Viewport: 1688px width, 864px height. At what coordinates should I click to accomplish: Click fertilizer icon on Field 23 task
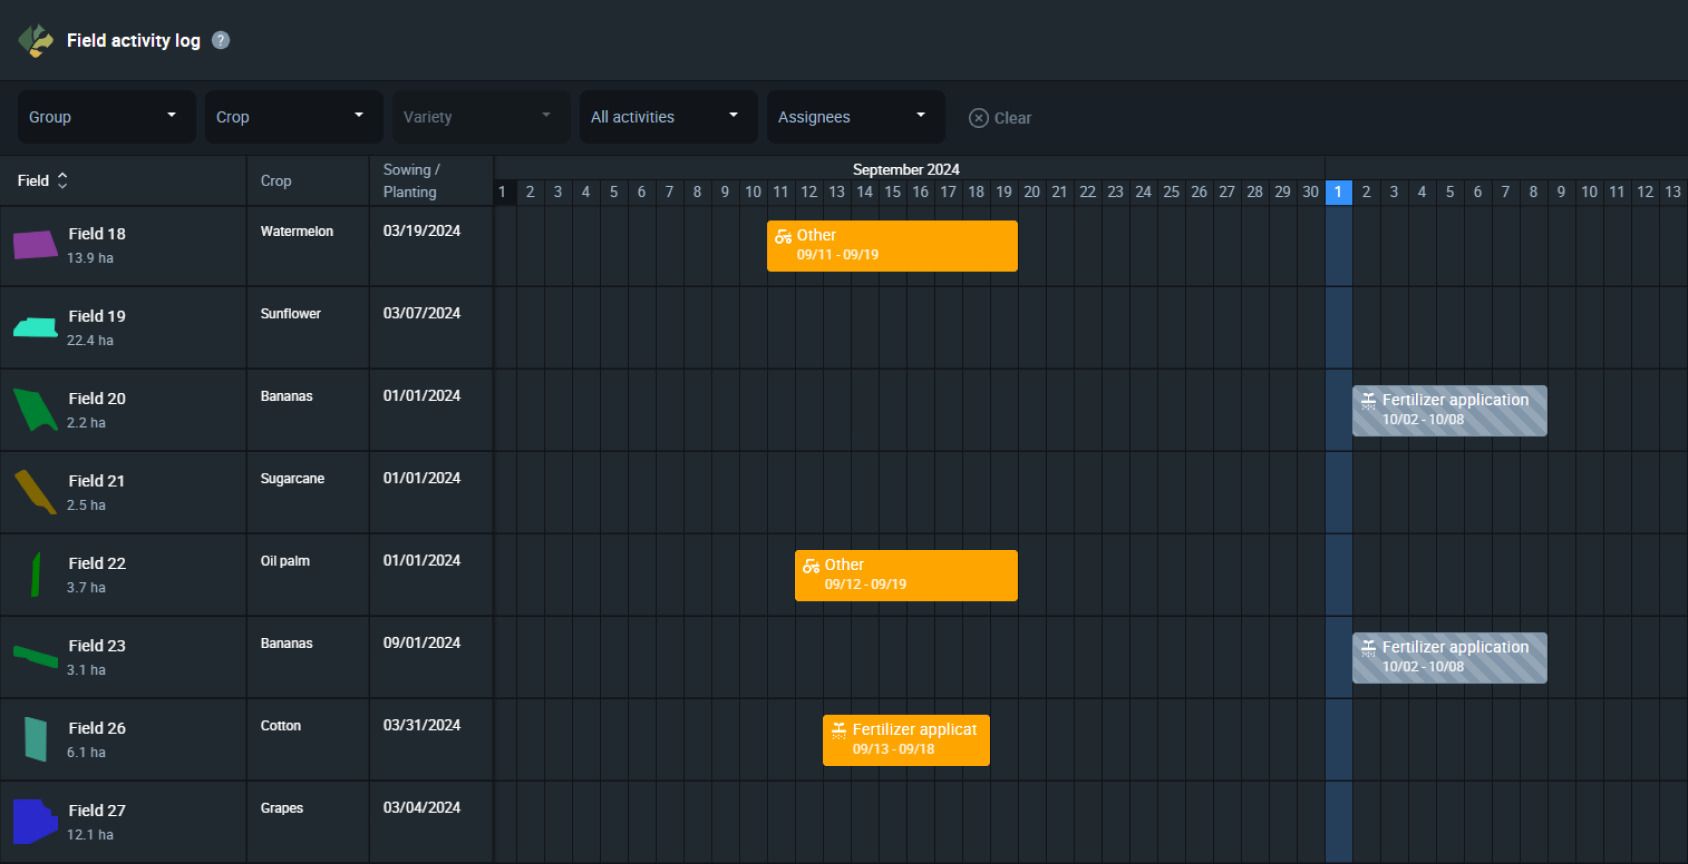pos(1368,648)
